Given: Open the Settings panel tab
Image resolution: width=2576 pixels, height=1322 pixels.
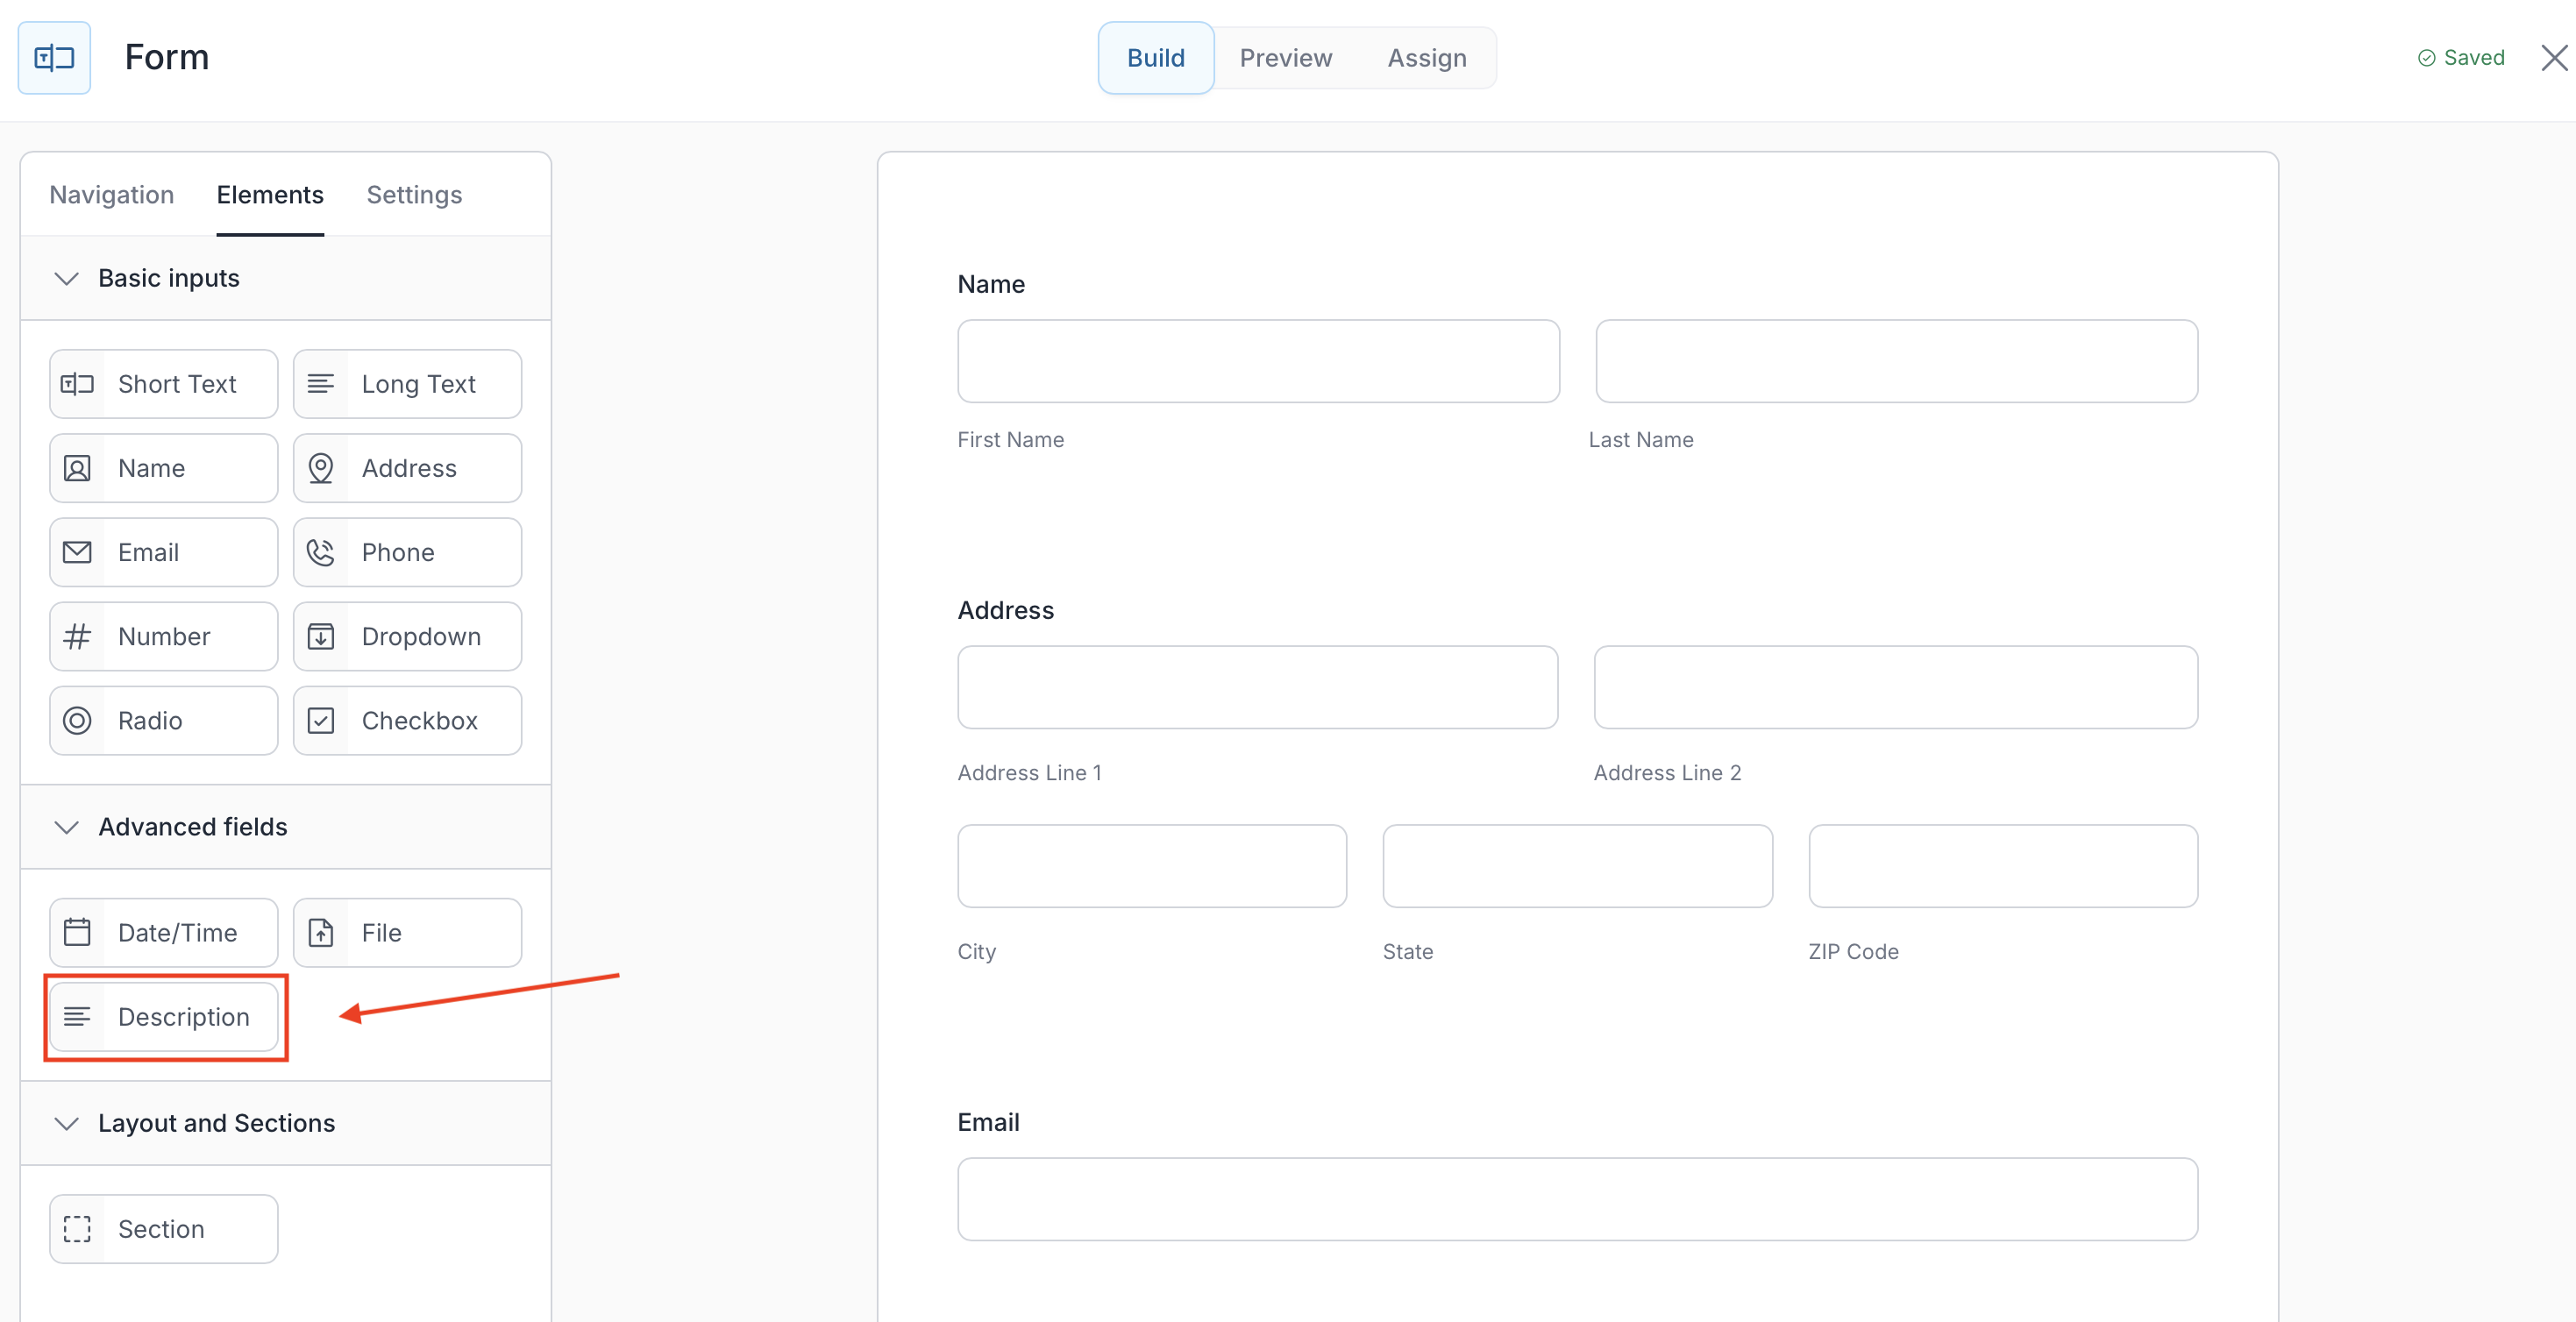Looking at the screenshot, I should click(414, 195).
